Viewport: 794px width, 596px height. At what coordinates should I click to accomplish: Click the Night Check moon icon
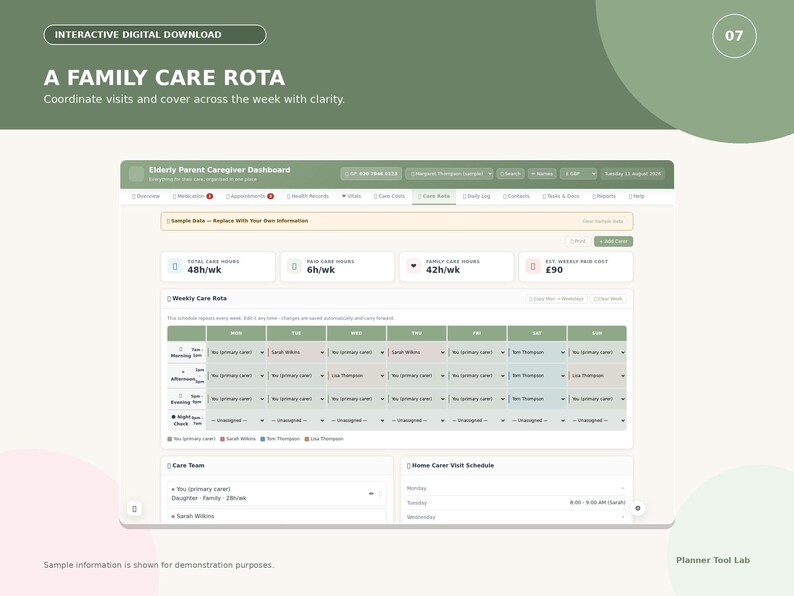(x=174, y=417)
